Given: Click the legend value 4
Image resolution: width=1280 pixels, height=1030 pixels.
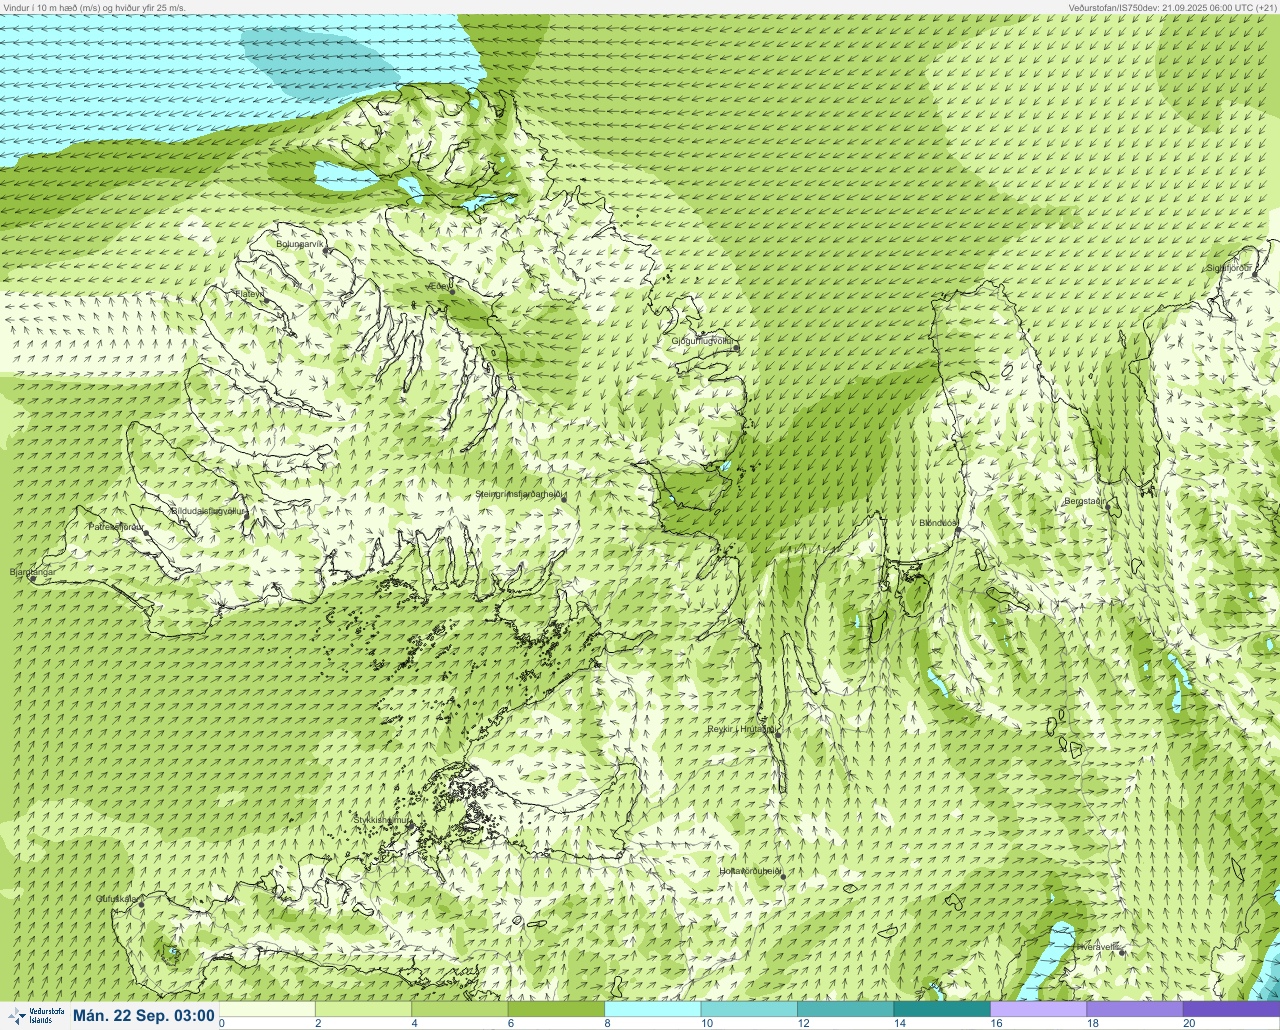Looking at the screenshot, I should coord(415,1023).
